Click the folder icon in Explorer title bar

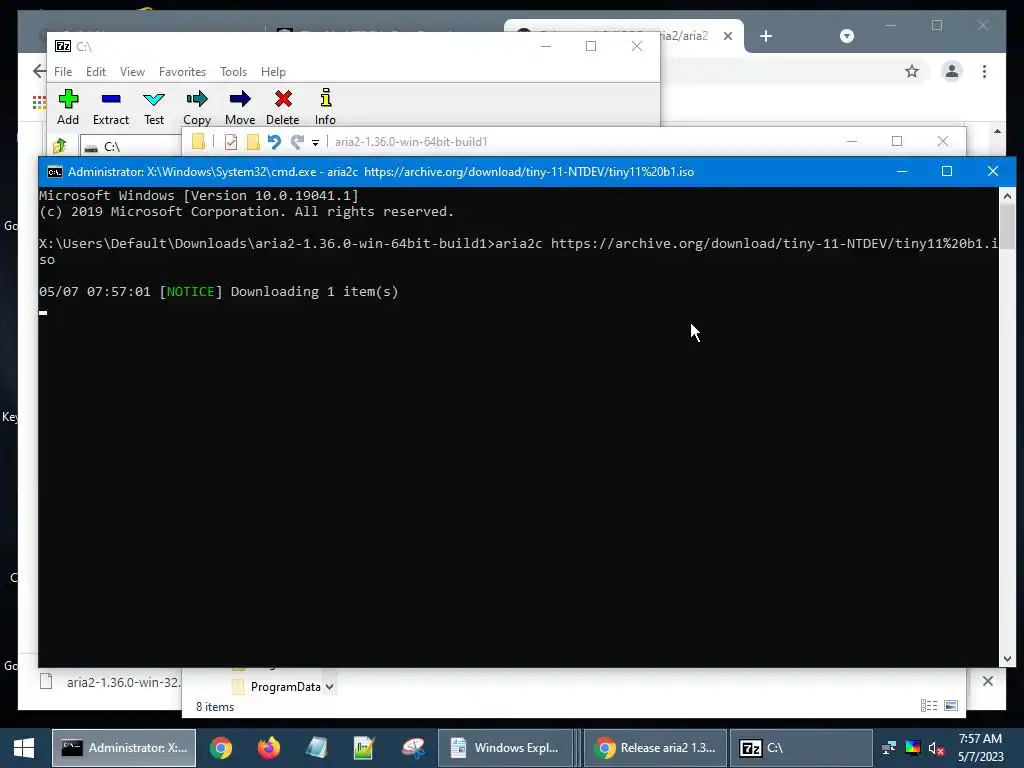coord(198,141)
